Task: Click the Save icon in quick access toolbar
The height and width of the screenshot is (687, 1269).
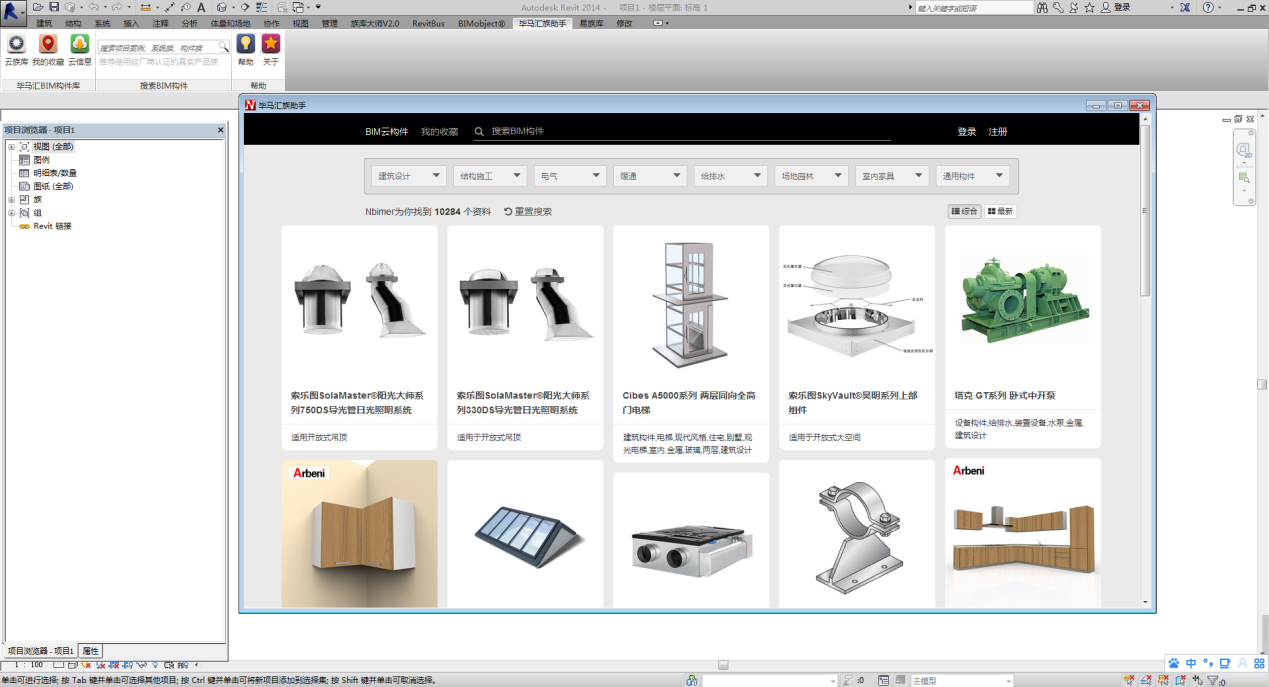Action: (54, 7)
